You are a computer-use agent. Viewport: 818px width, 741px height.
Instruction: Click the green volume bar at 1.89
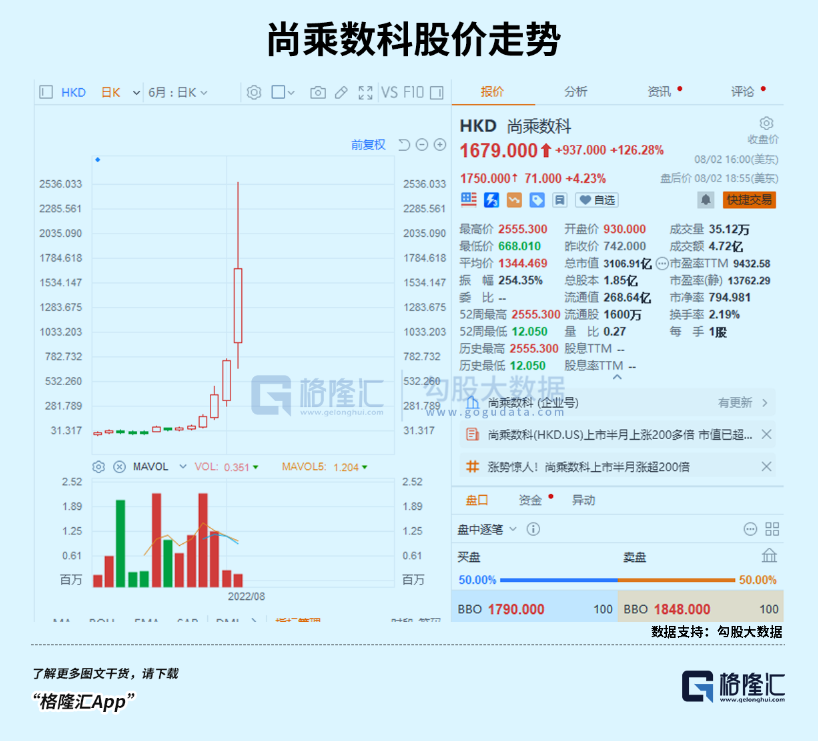click(121, 543)
